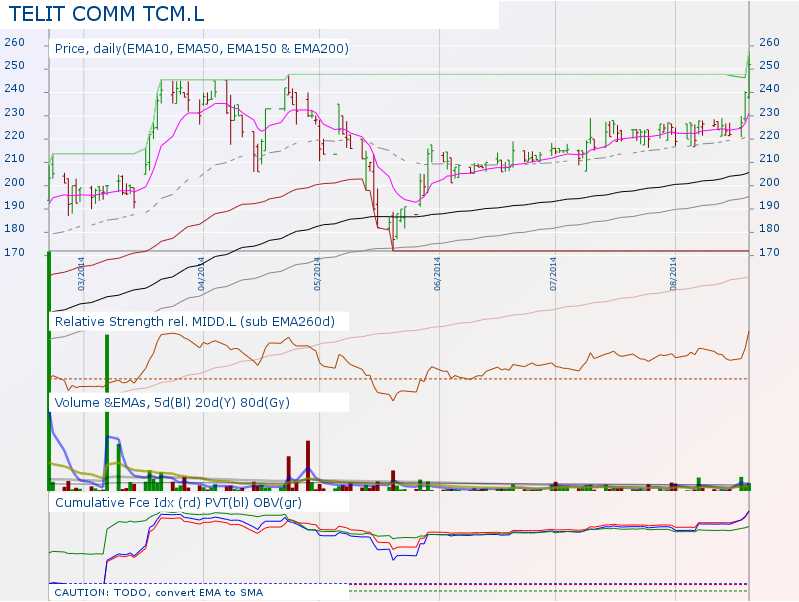Screen dimensions: 799x602
Task: Click the CAUTION: TODO convert EMA note
Action: click(158, 592)
